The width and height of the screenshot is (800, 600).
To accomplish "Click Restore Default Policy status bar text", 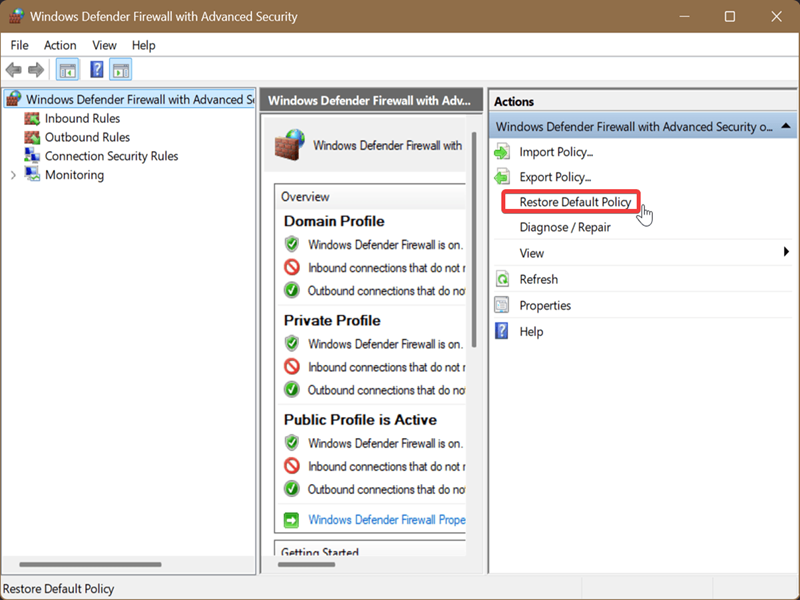I will point(58,589).
